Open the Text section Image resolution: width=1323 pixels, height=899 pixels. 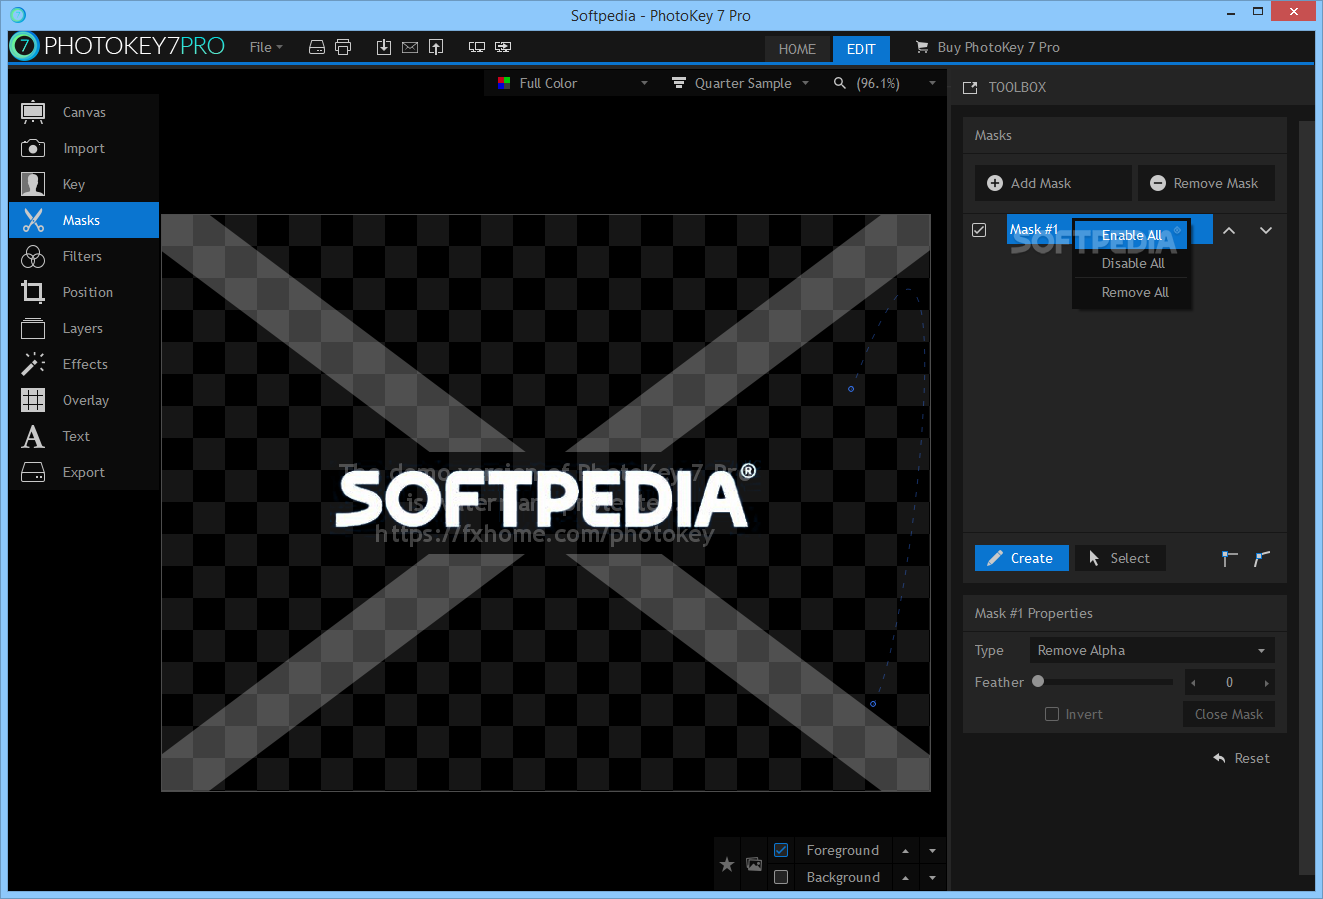84,436
